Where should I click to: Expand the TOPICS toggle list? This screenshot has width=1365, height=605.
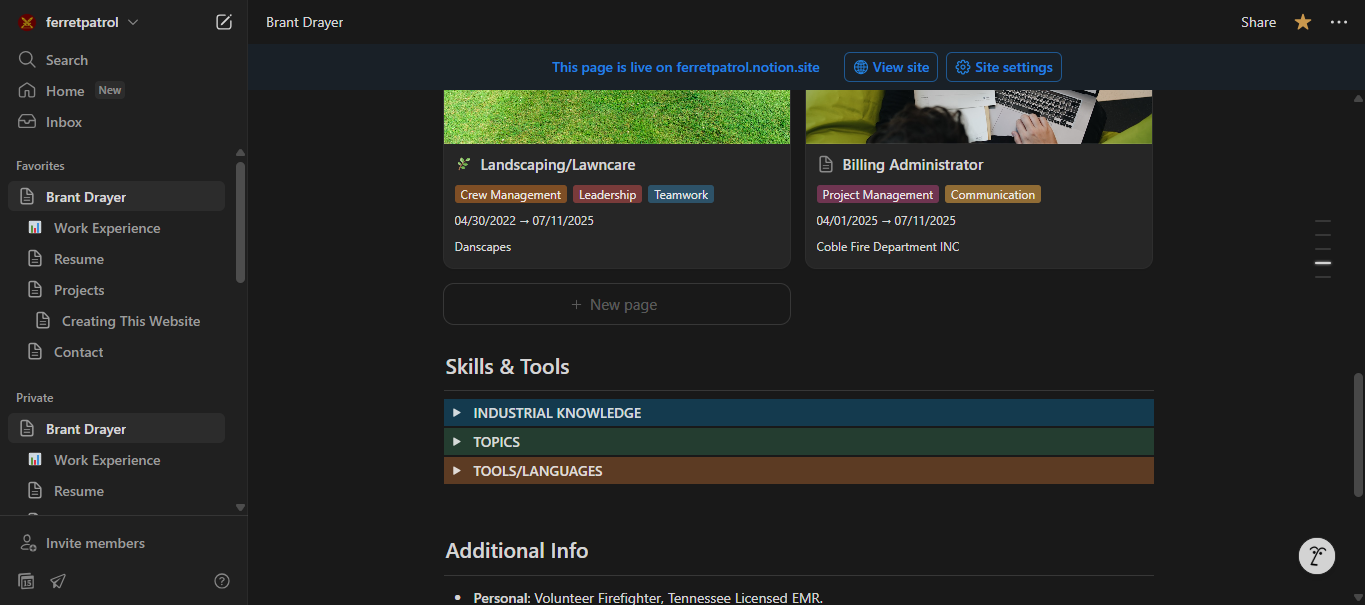(x=457, y=442)
